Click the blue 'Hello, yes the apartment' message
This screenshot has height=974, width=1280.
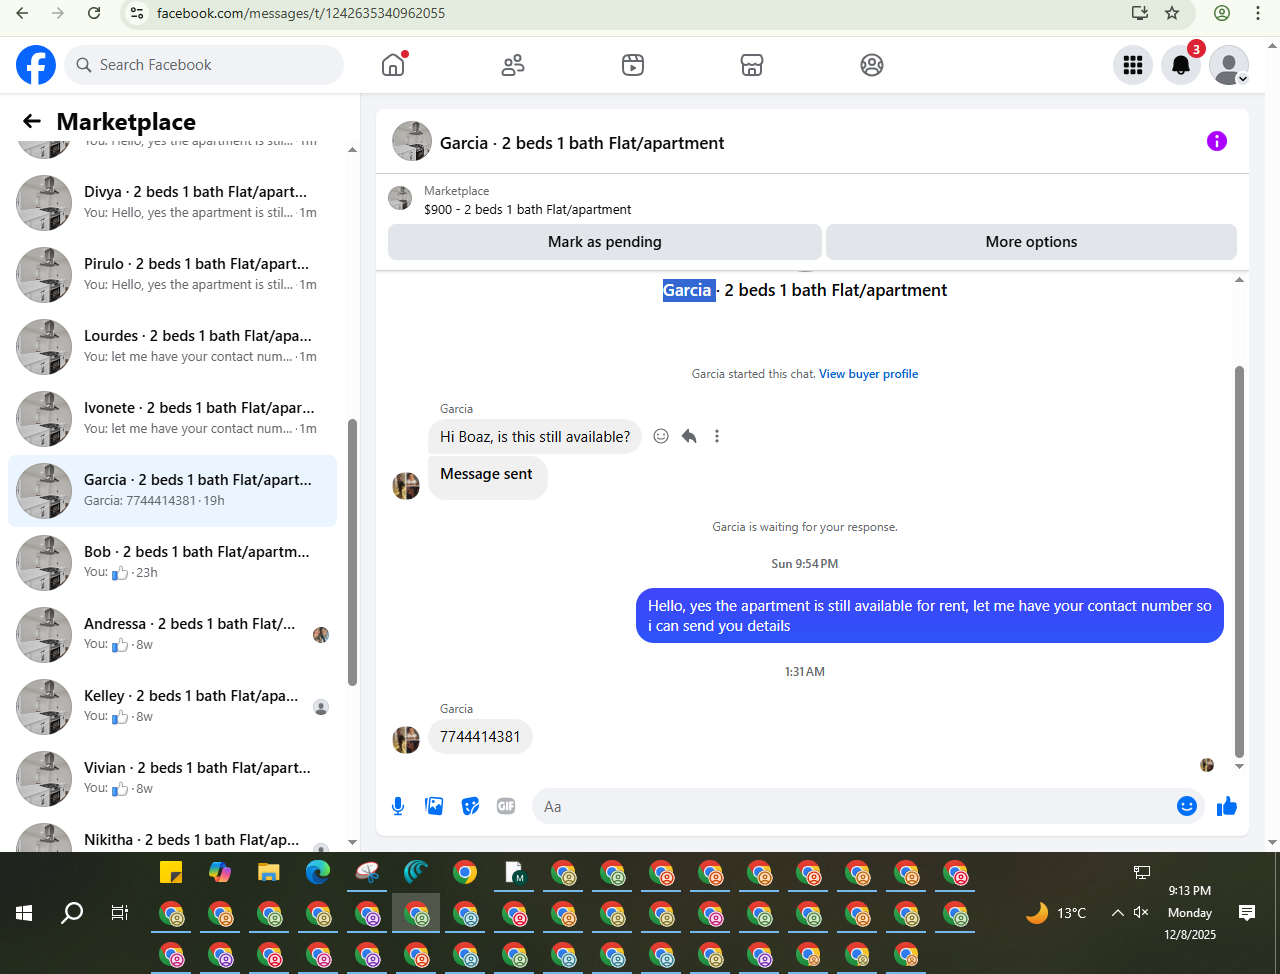[930, 616]
